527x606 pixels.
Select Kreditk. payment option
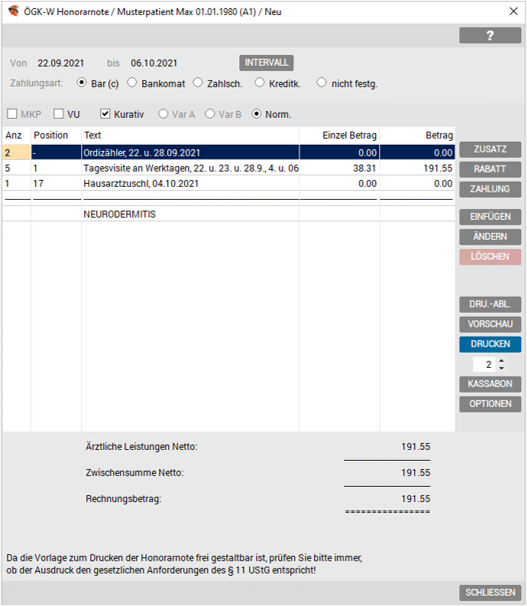[260, 83]
